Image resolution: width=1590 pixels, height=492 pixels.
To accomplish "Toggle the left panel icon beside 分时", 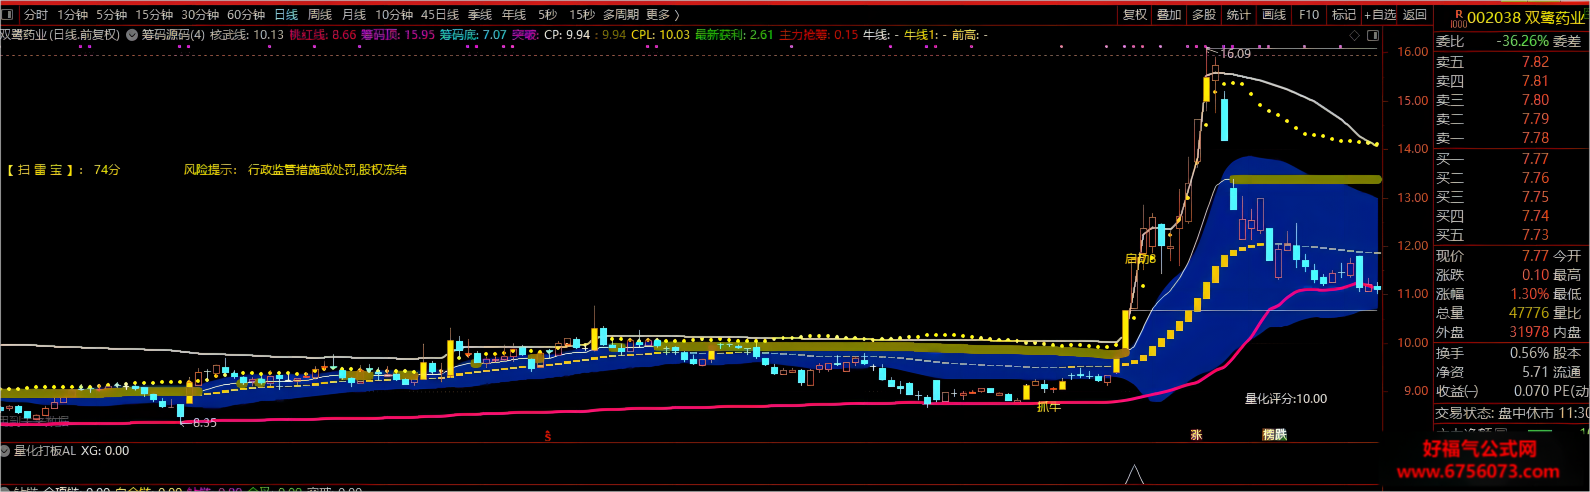I will coord(10,15).
